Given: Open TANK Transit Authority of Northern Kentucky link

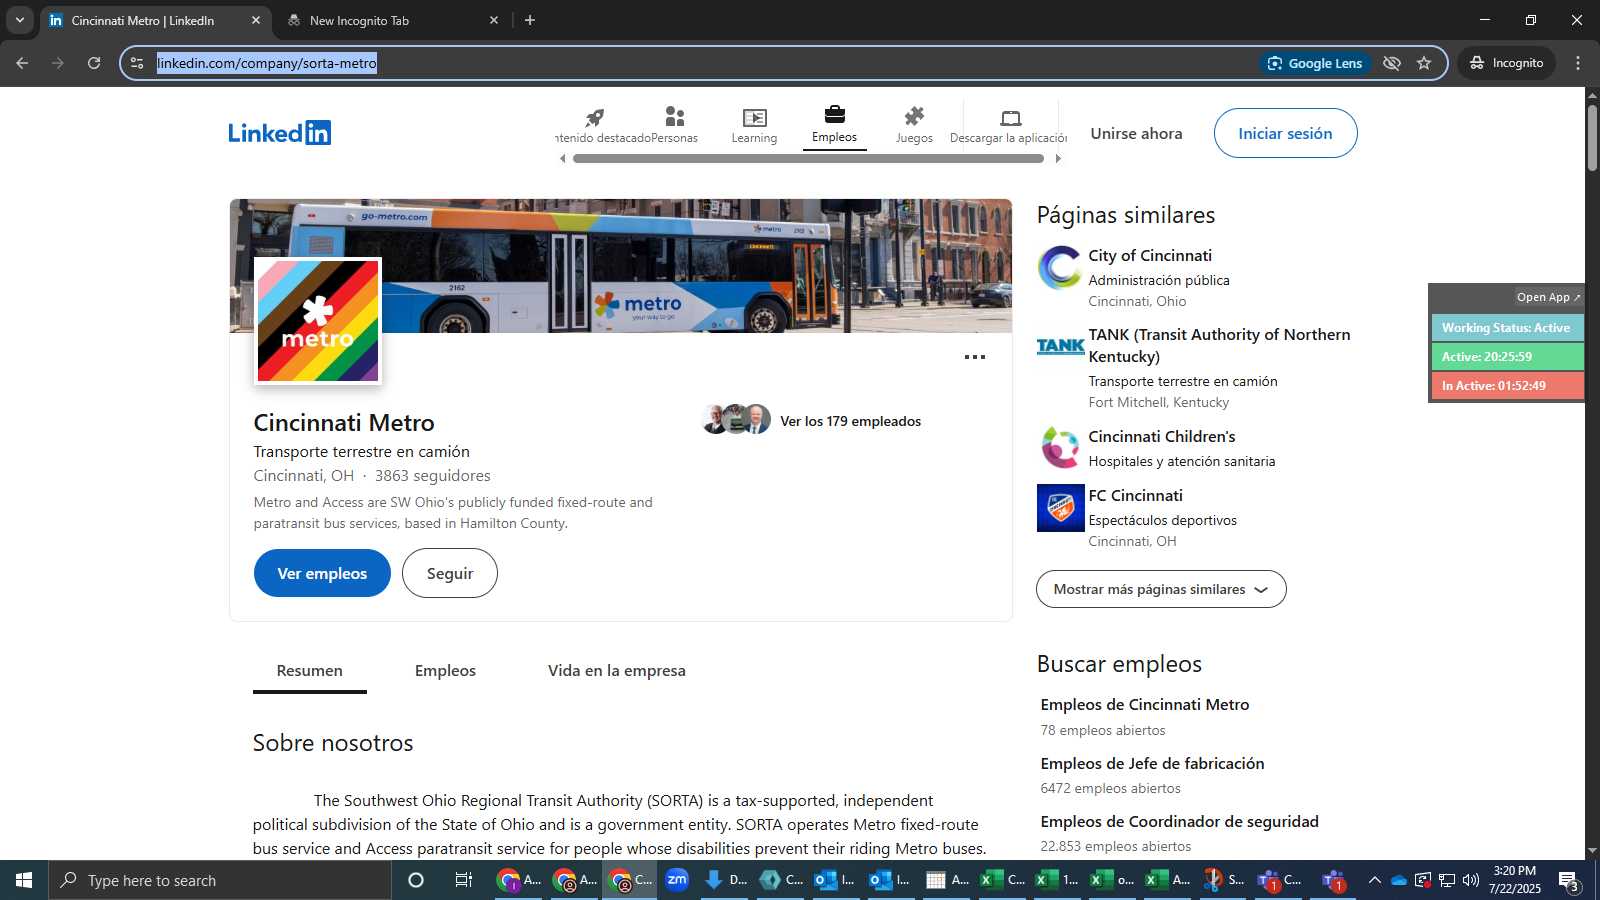Looking at the screenshot, I should [1219, 345].
